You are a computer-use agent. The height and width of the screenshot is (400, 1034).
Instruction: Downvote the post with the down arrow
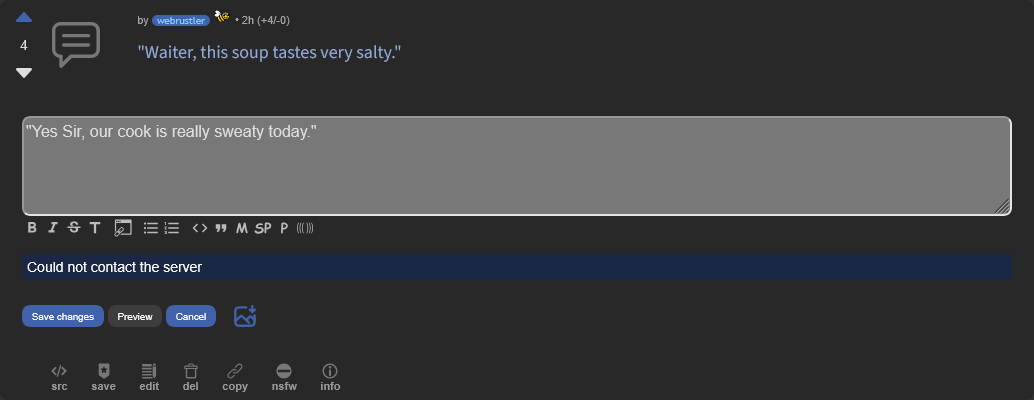[x=24, y=72]
